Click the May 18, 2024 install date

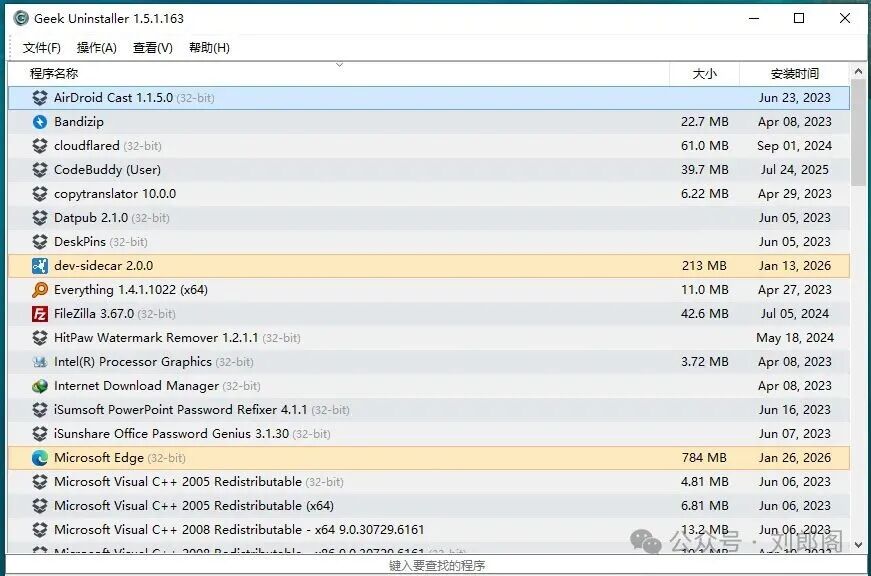coord(795,338)
